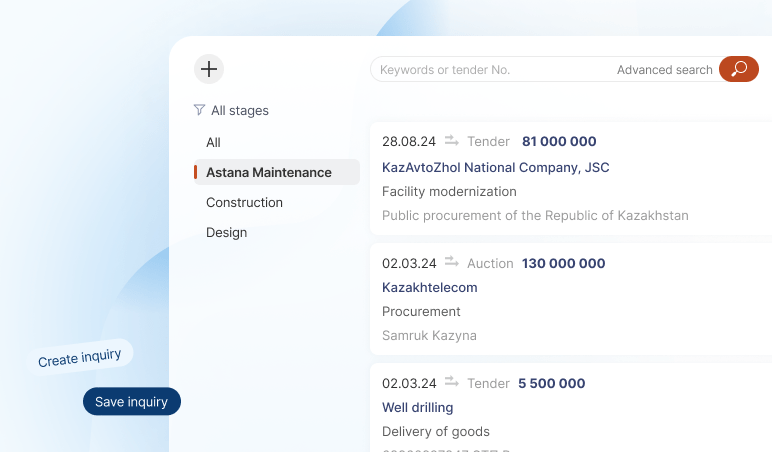
Task: Click the plus add button
Action: pyautogui.click(x=208, y=69)
